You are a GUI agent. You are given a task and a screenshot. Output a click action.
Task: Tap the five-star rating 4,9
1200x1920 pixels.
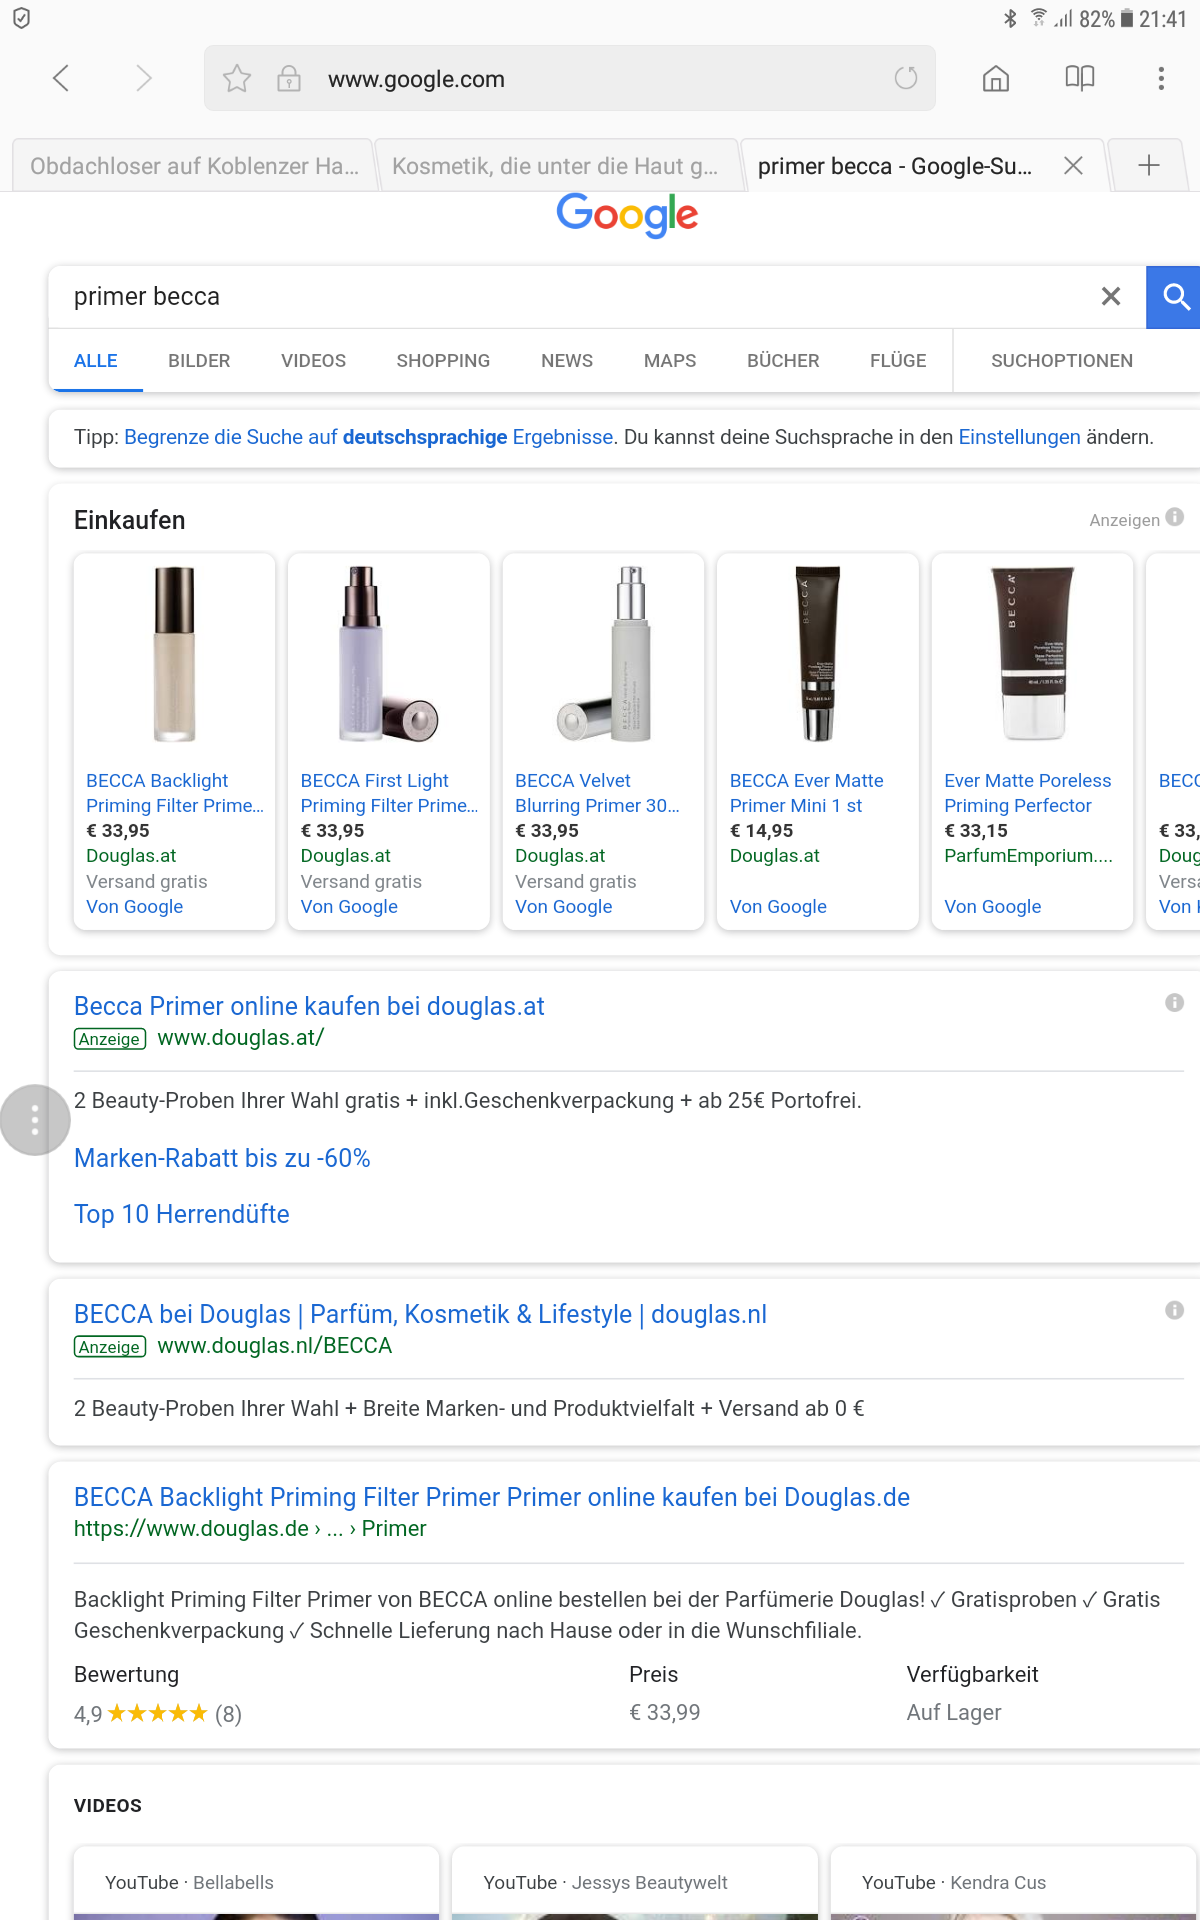tap(158, 1714)
